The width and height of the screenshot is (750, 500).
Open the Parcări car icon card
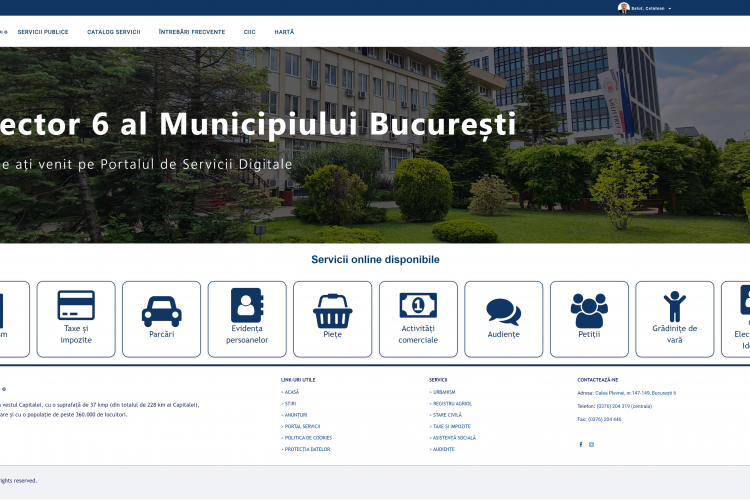click(161, 319)
